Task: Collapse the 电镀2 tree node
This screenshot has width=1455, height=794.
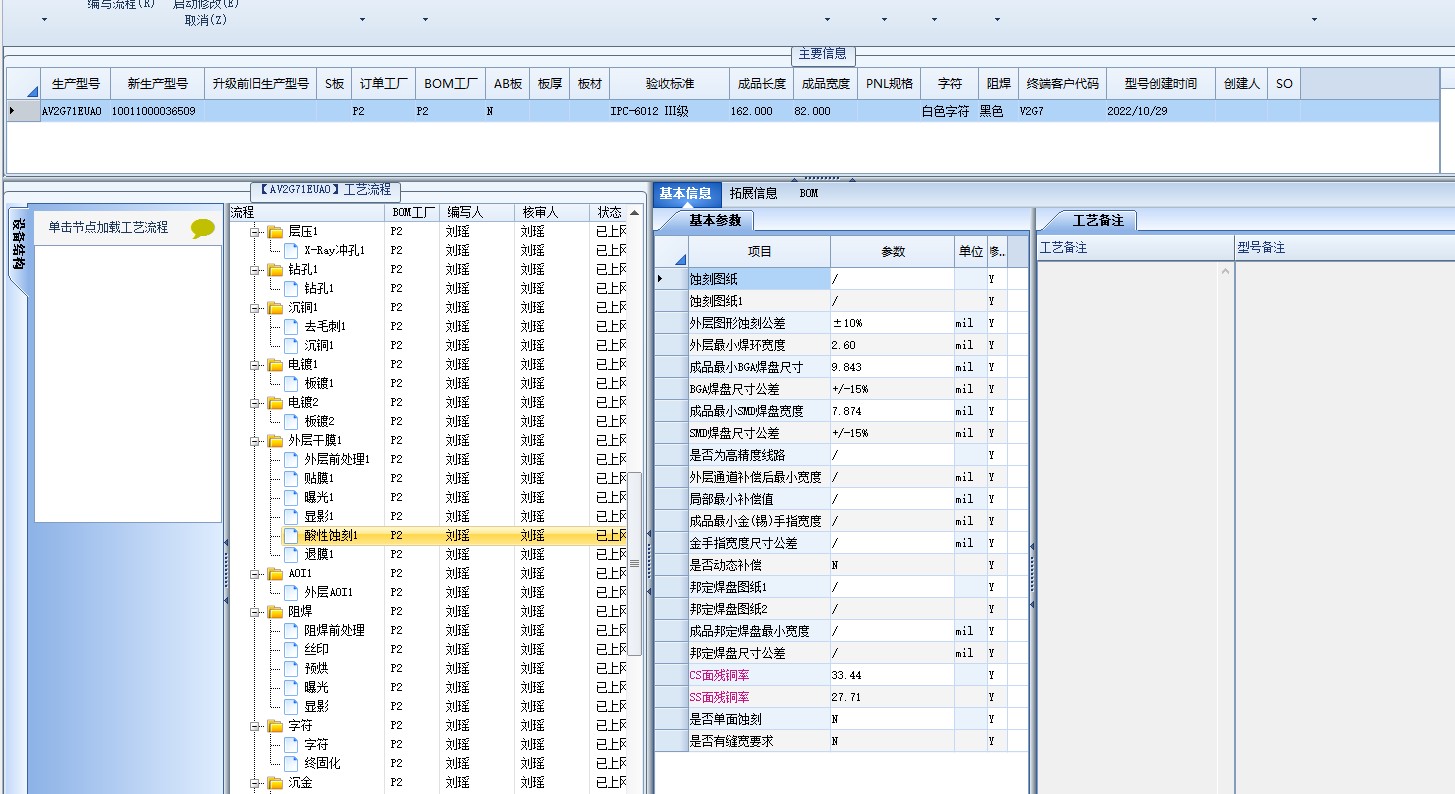Action: [x=255, y=402]
